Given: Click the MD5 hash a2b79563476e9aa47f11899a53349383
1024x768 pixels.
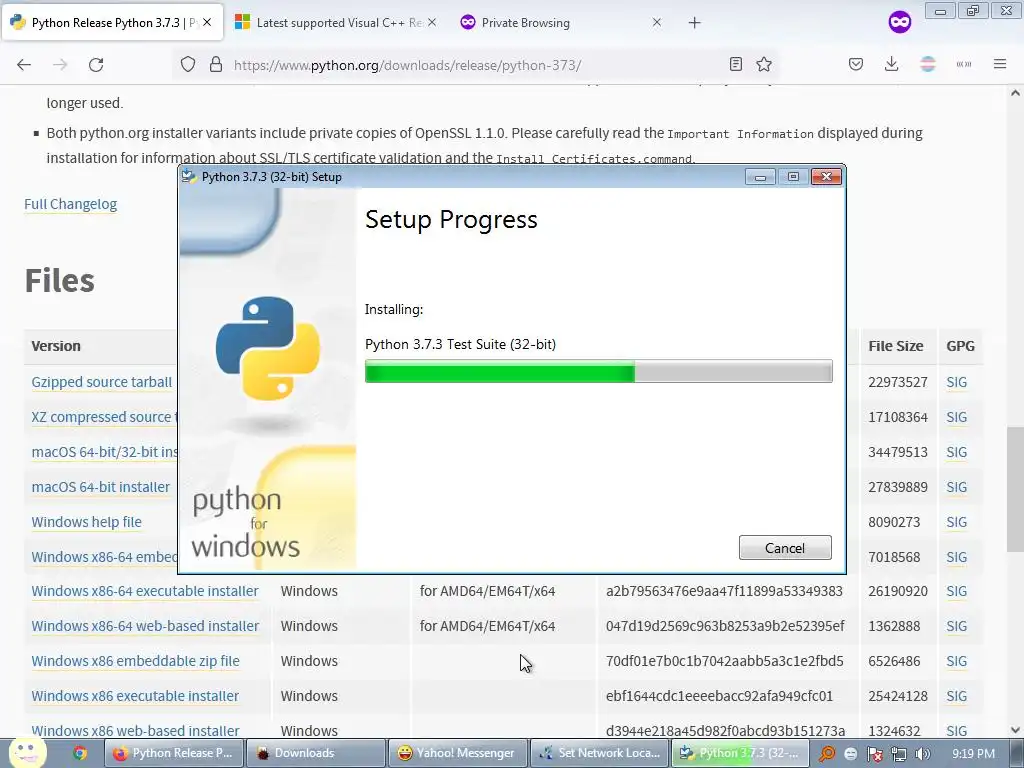Looking at the screenshot, I should point(724,591).
